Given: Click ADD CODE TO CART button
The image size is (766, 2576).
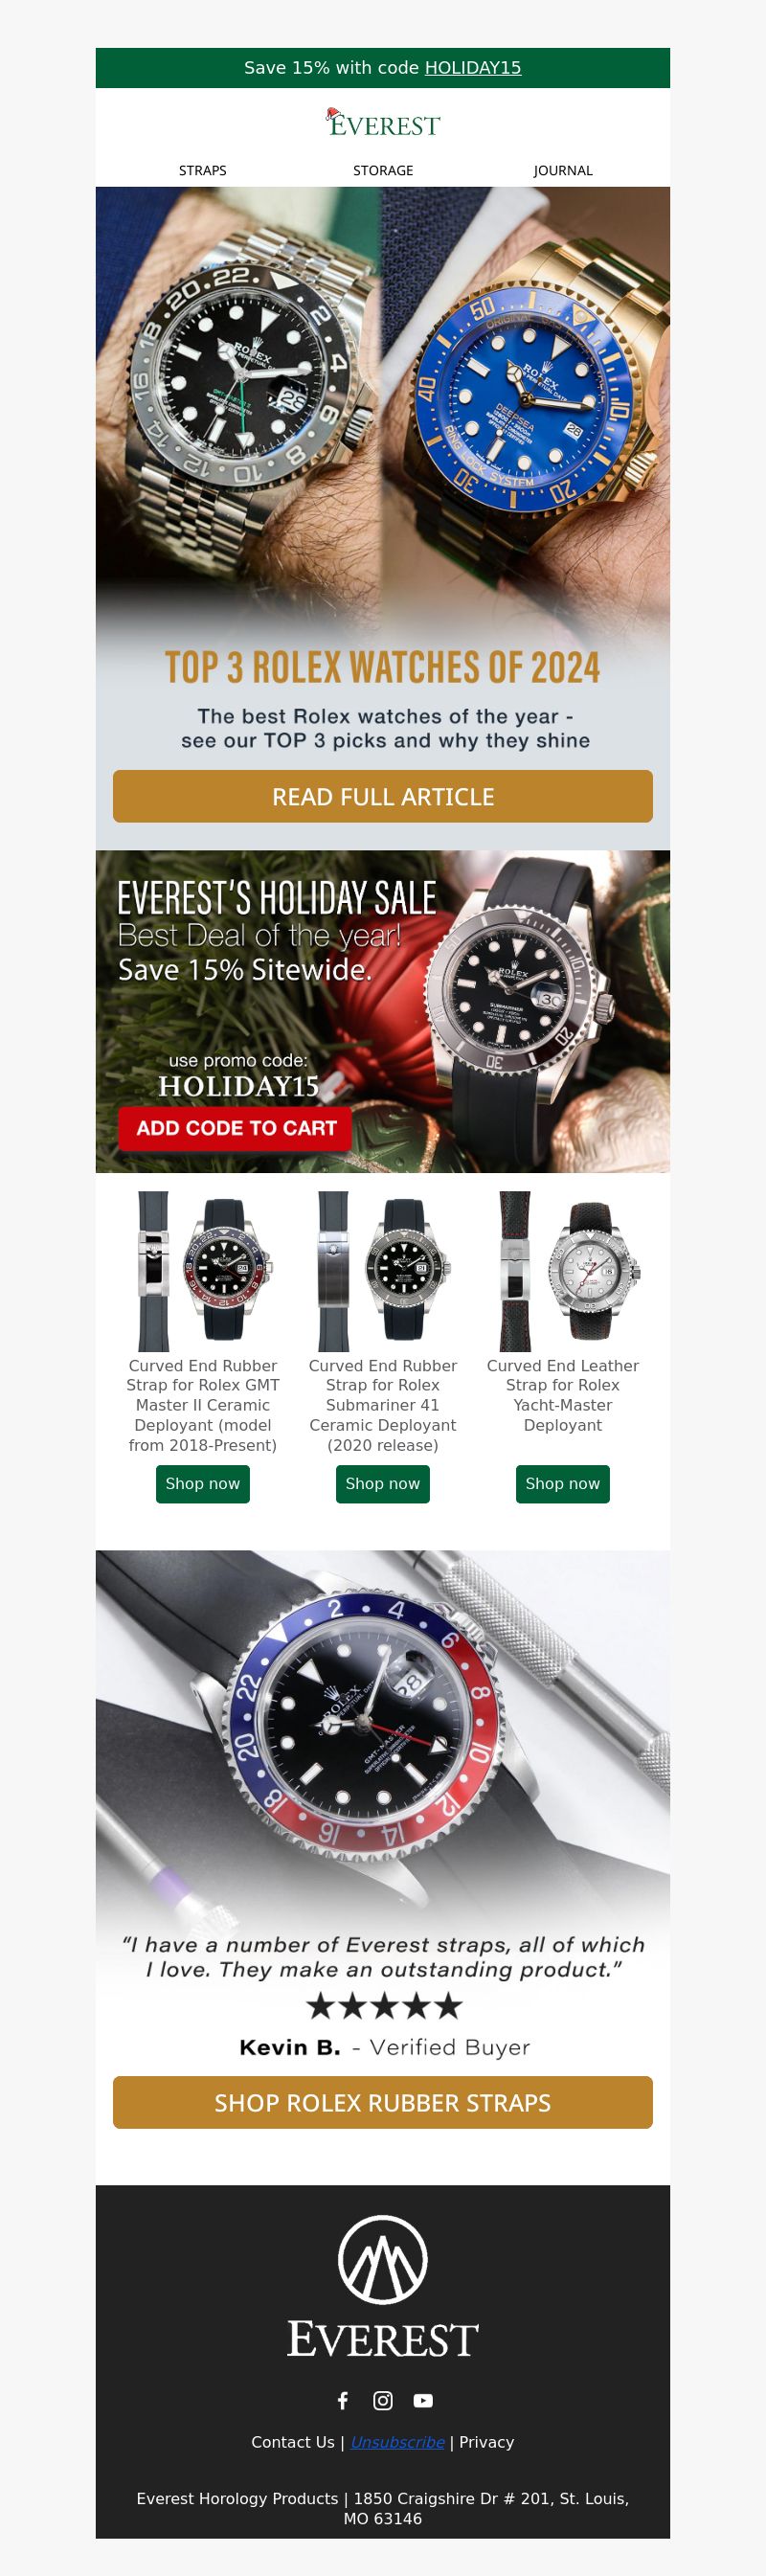Looking at the screenshot, I should coord(236,1128).
